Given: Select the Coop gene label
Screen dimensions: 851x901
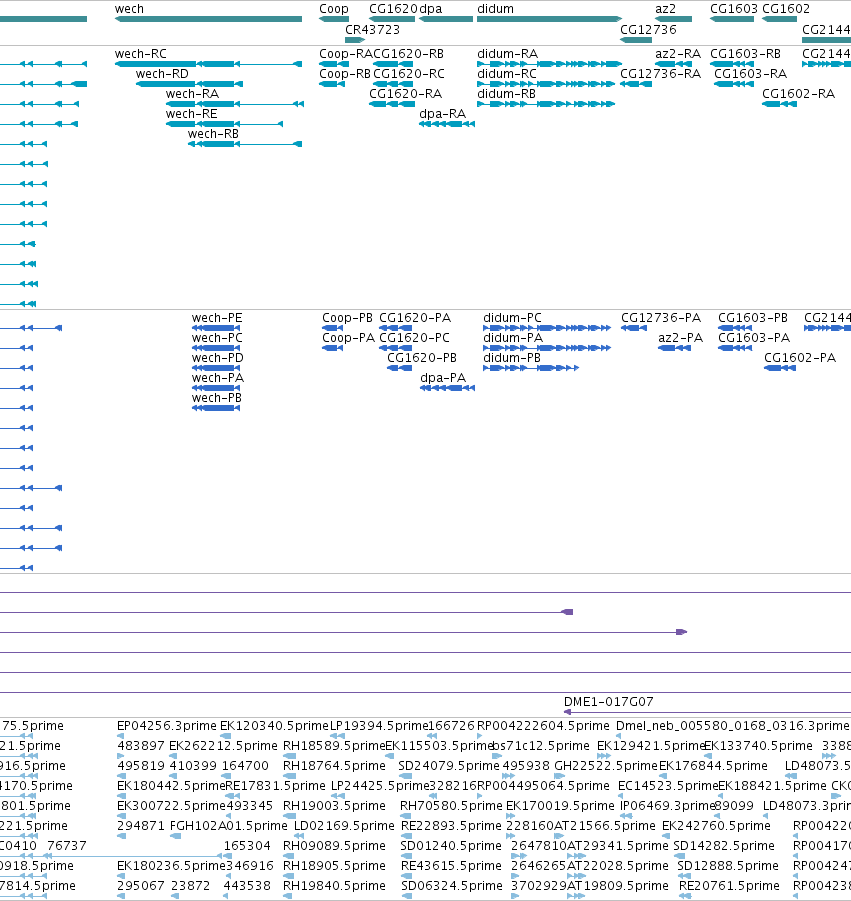Looking at the screenshot, I should click(334, 9).
